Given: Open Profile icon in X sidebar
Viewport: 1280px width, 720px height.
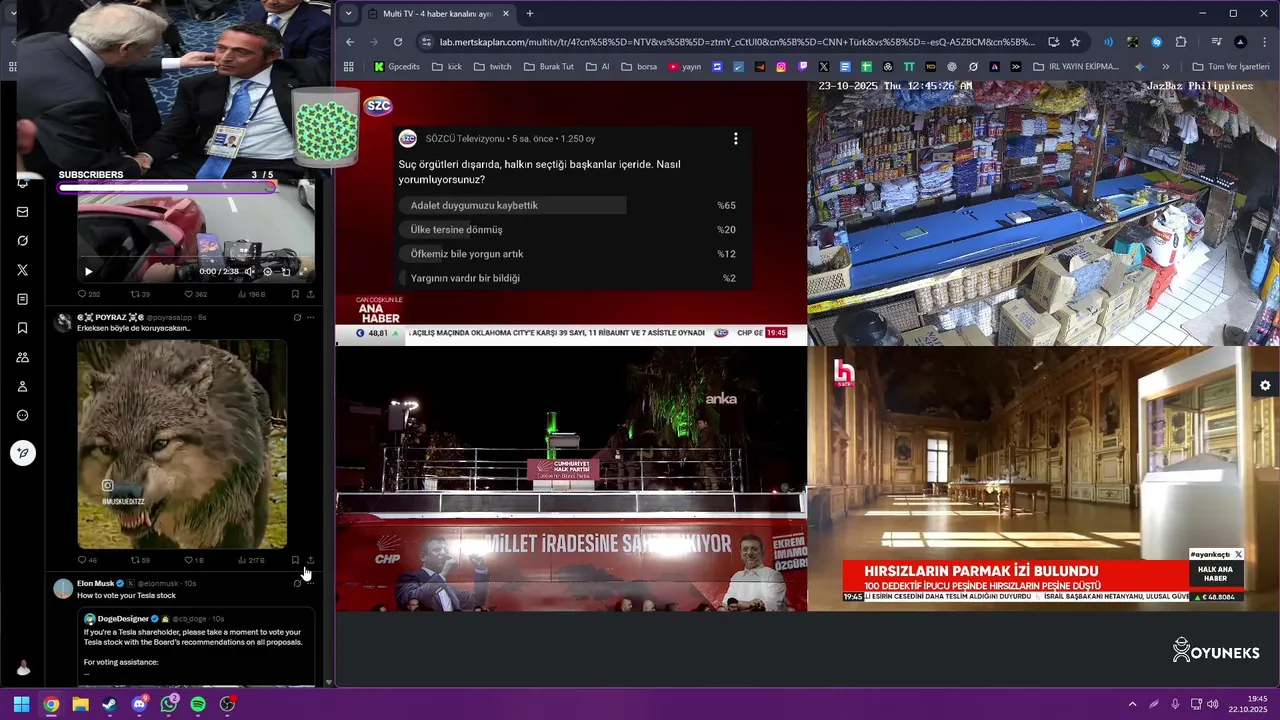Looking at the screenshot, I should pos(22,386).
